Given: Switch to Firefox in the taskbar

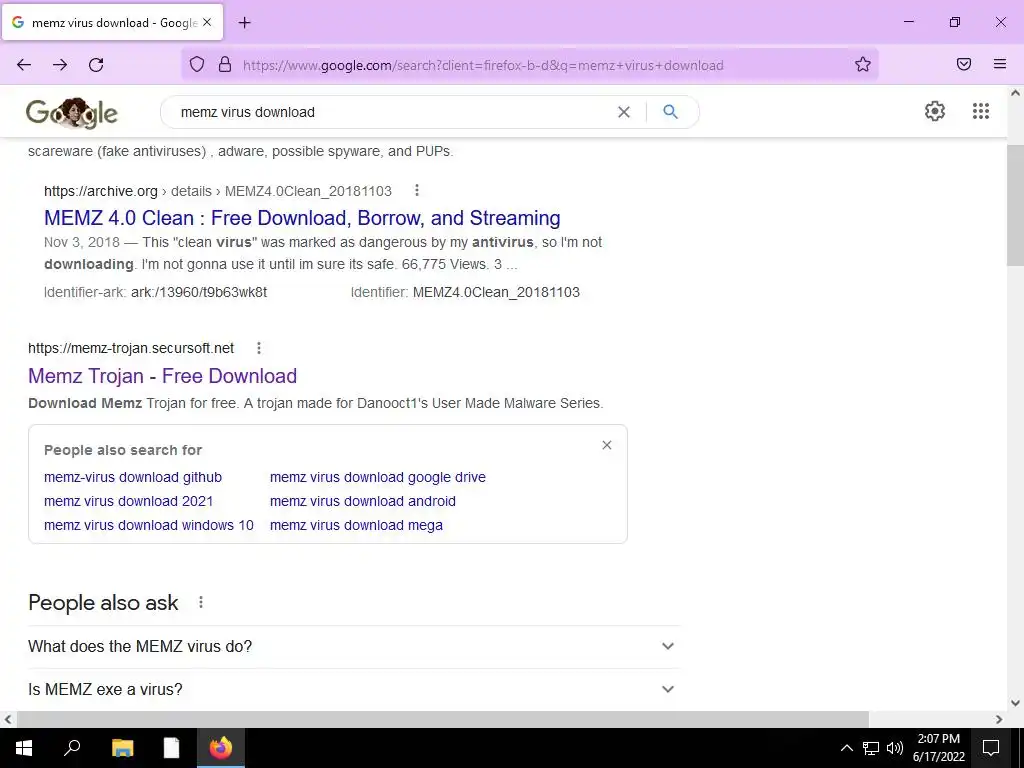Looking at the screenshot, I should click(x=221, y=748).
